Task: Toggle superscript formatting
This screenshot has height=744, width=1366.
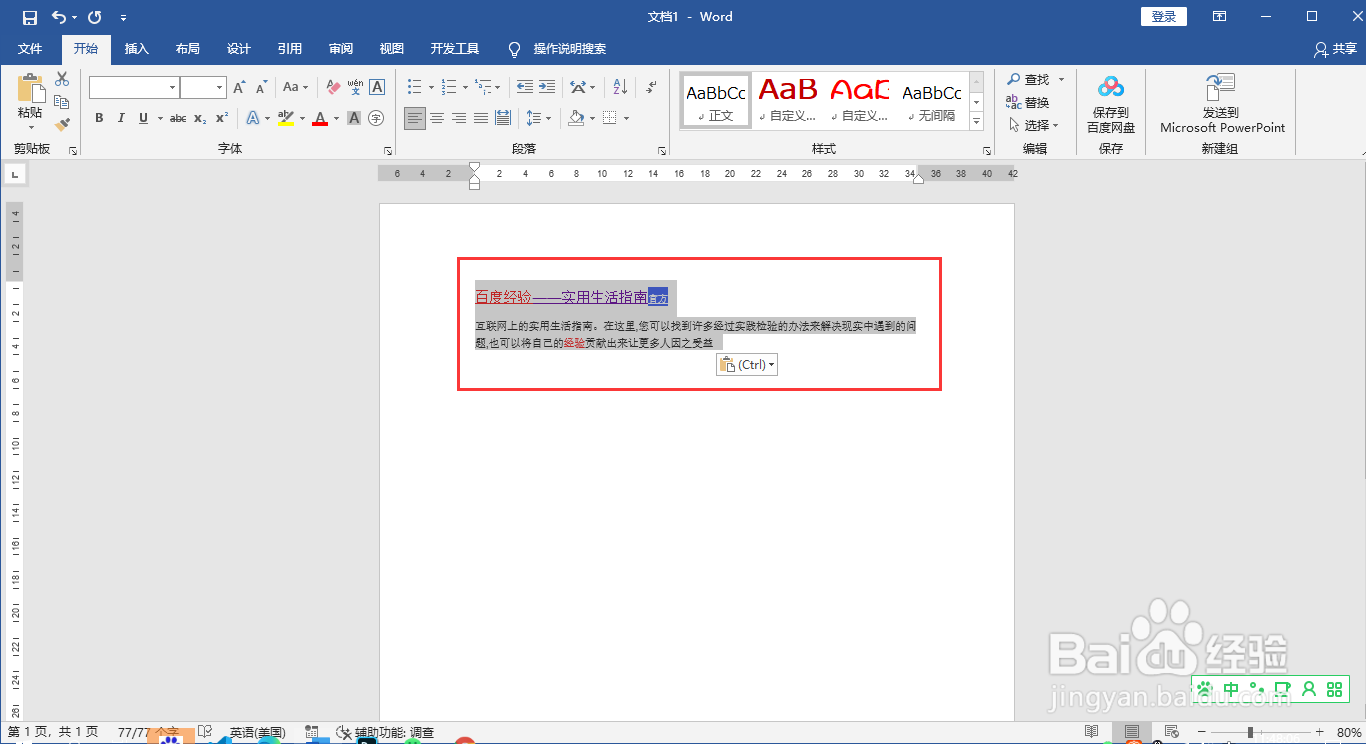Action: (222, 118)
